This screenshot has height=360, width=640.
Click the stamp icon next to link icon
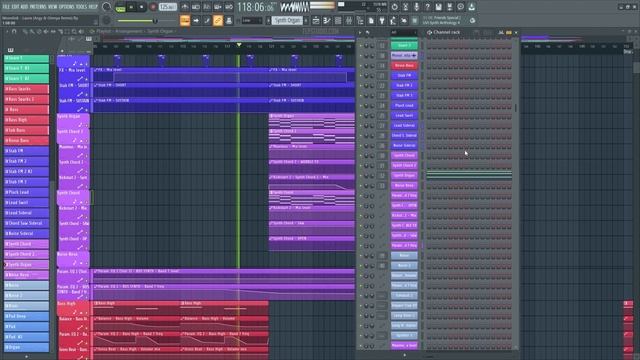[229, 20]
